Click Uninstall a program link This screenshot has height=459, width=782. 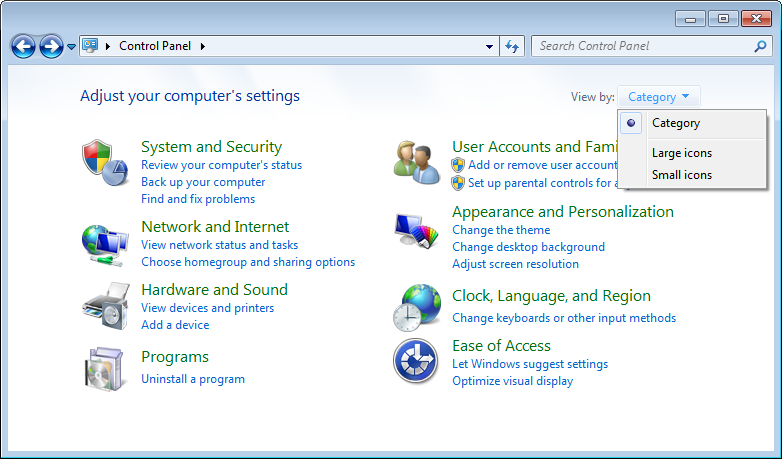(193, 379)
